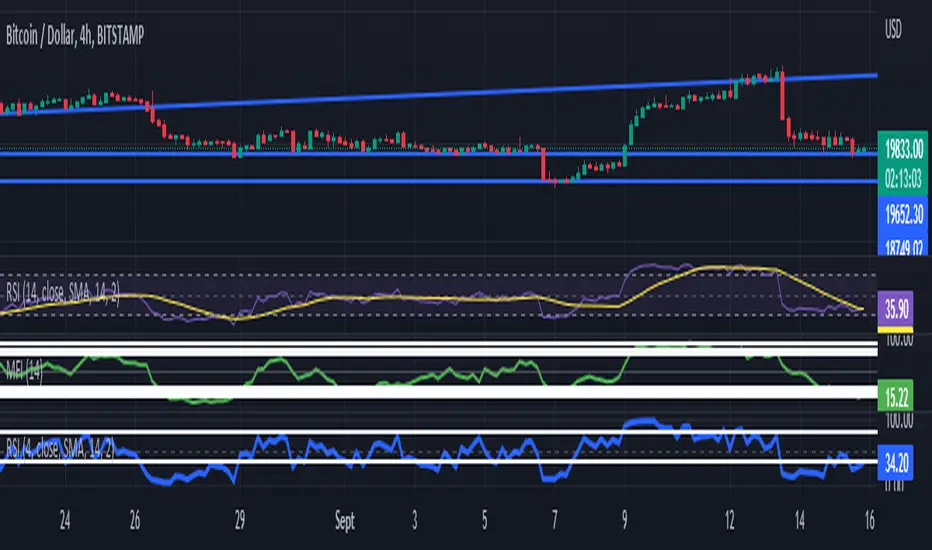
Task: Click the long red candle near date 7
Action: click(543, 164)
